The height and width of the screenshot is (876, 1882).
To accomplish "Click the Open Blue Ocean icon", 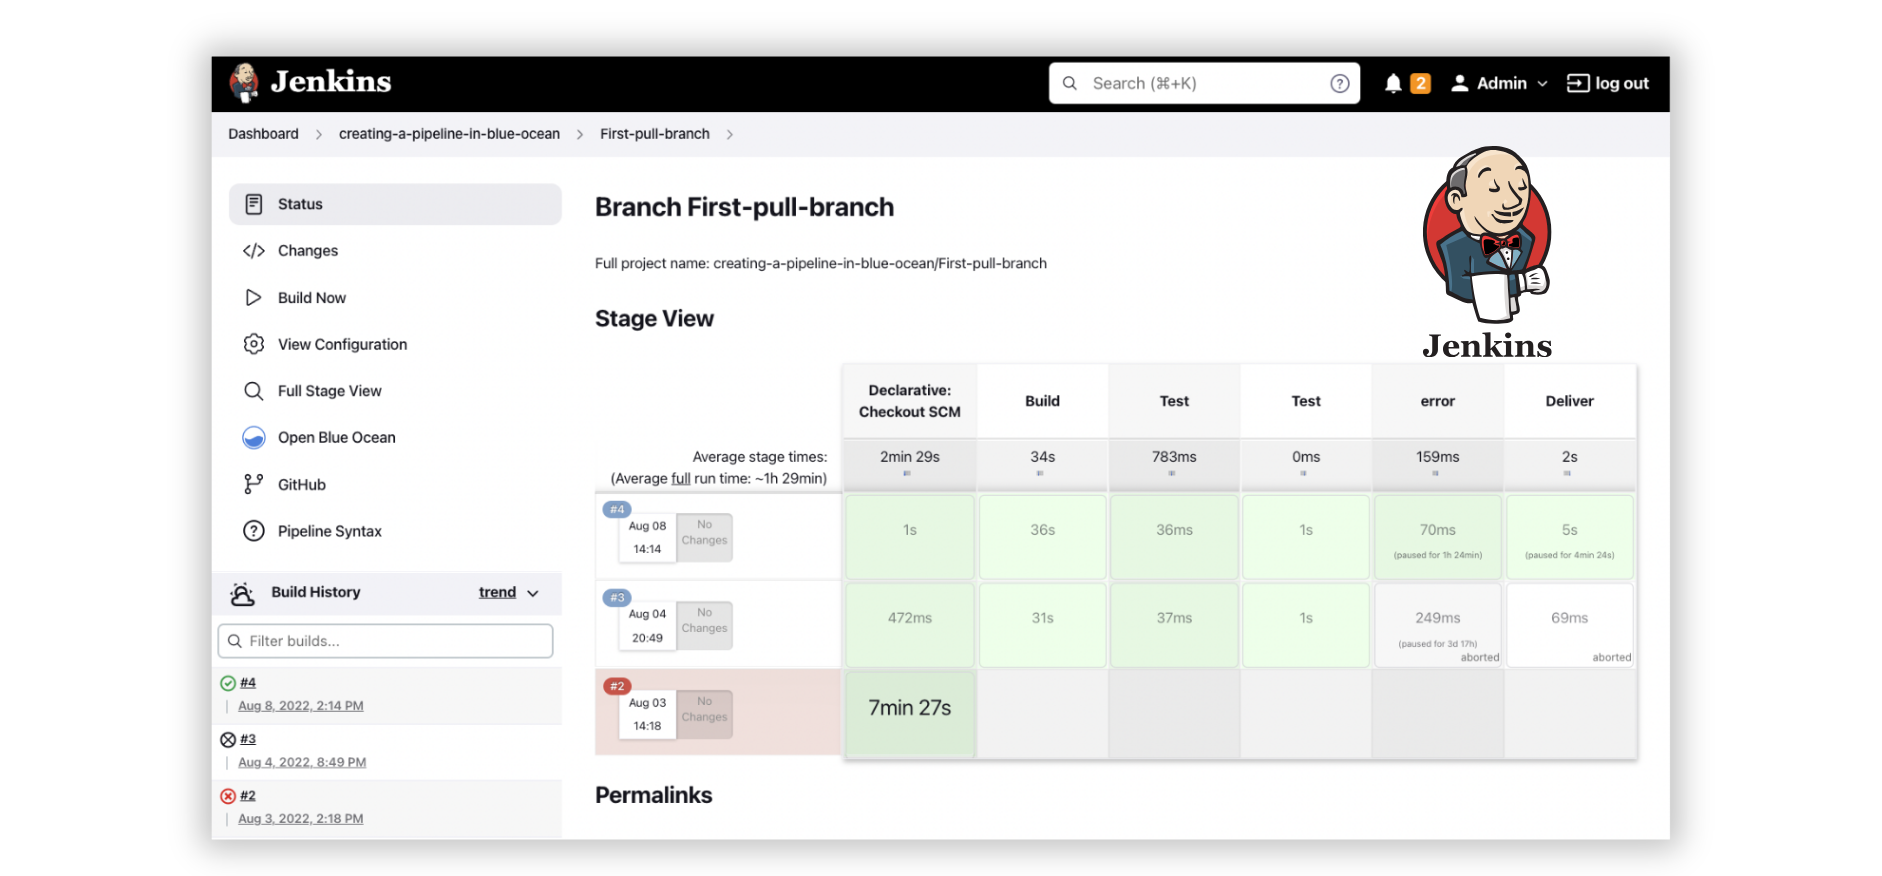I will click(254, 438).
